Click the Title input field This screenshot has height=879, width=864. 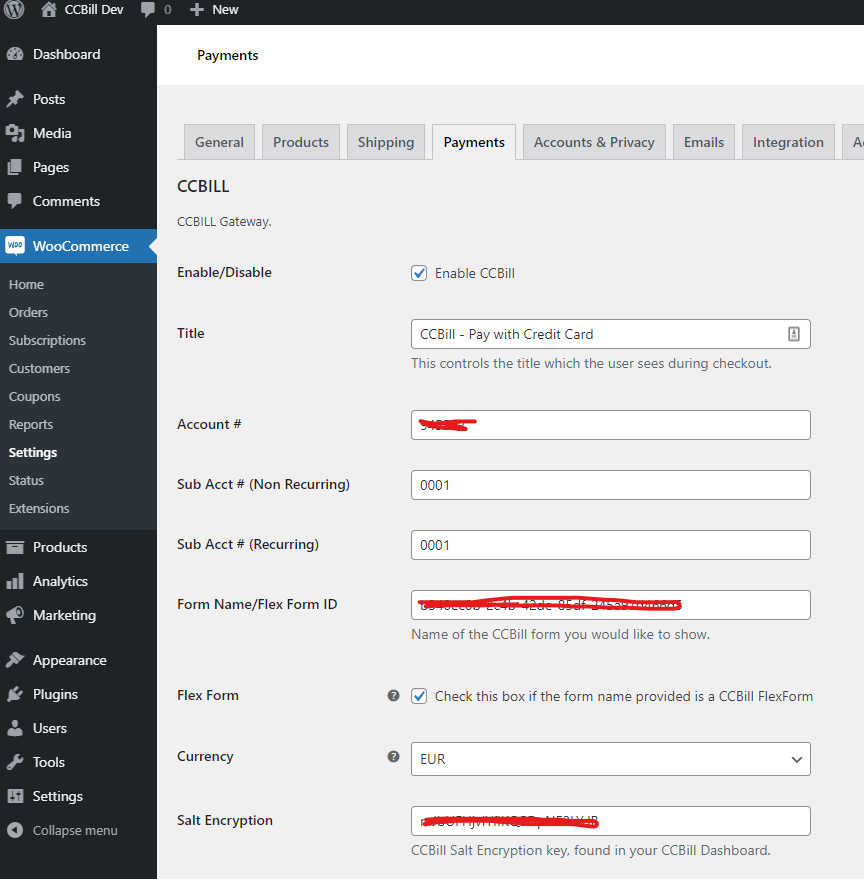coord(611,334)
